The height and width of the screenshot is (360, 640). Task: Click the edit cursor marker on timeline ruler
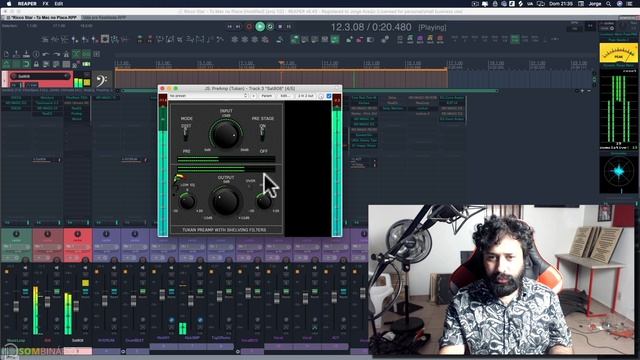[281, 63]
